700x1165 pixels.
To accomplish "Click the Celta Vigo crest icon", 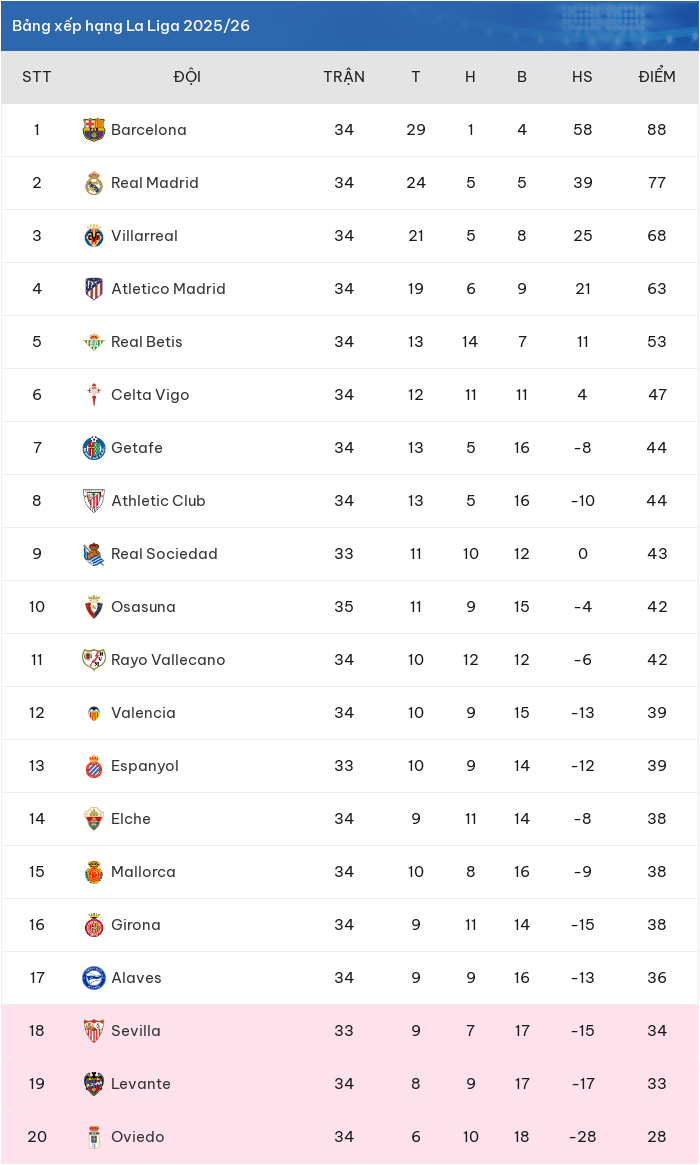I will [94, 395].
